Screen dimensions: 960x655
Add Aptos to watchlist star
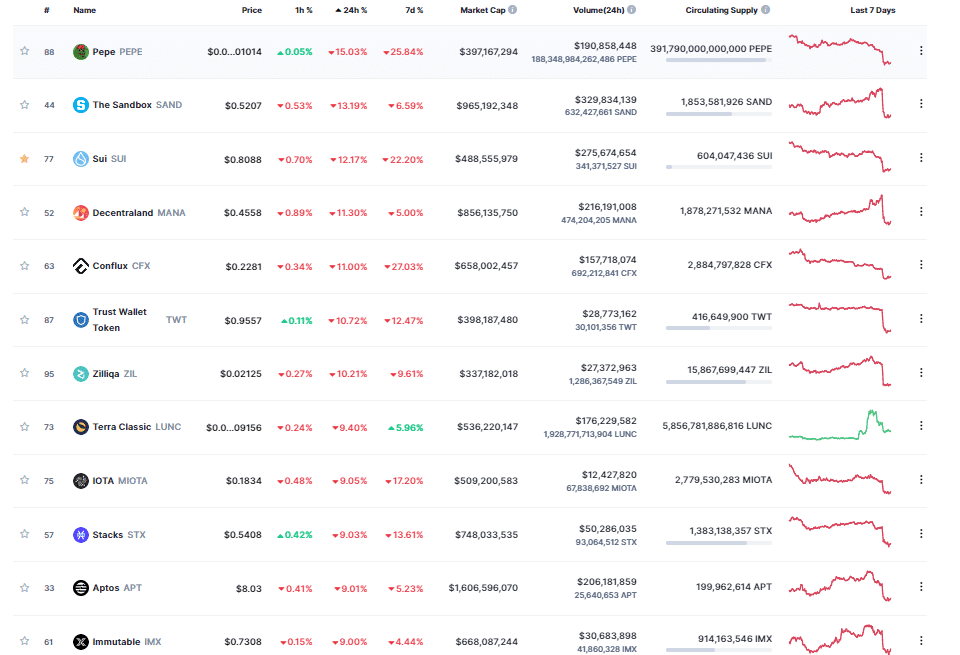click(24, 588)
